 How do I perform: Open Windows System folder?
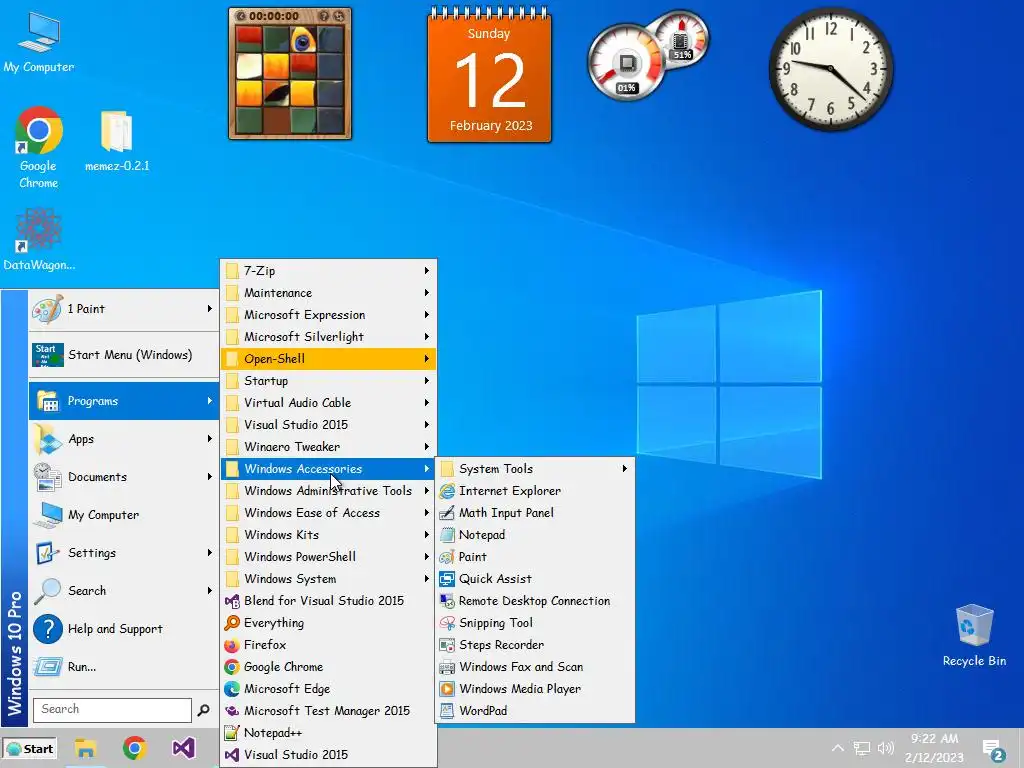328,579
